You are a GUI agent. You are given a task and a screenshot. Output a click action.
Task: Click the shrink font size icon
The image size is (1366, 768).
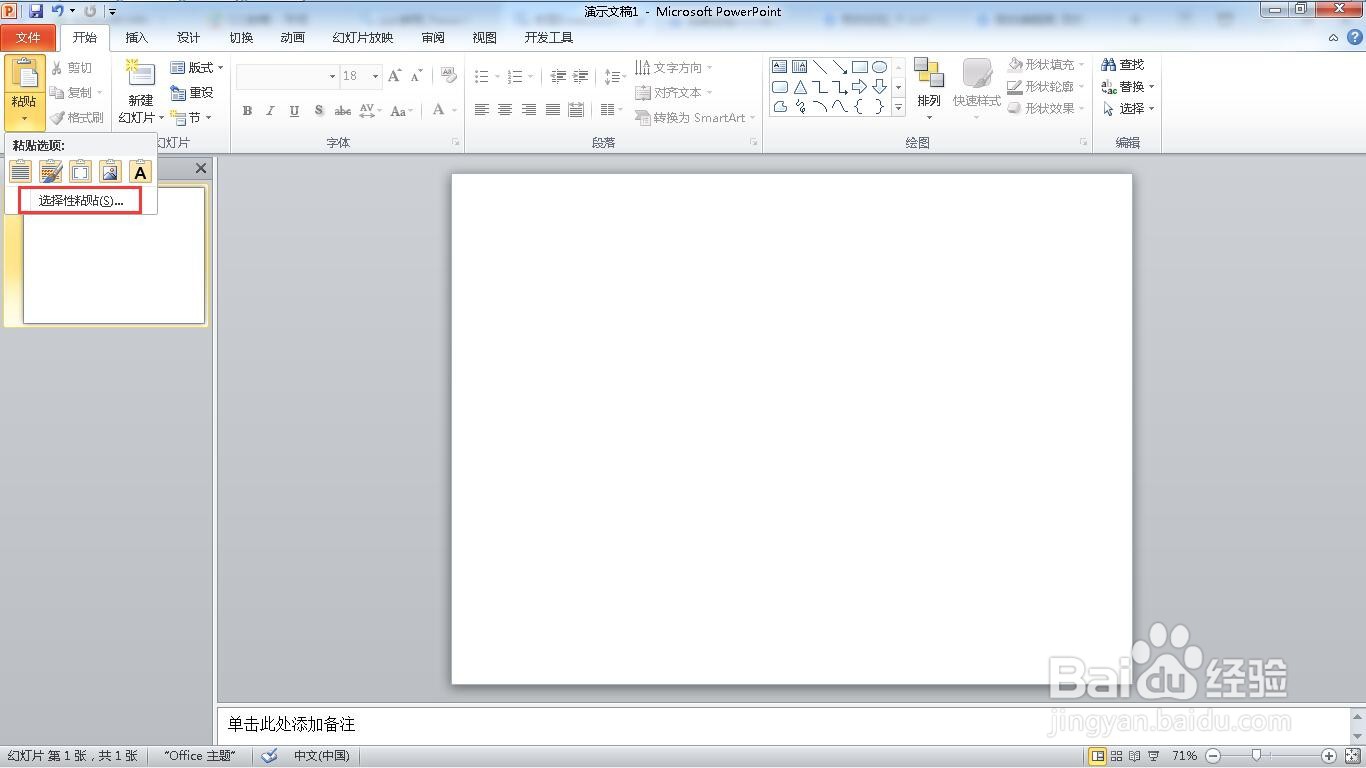[416, 76]
